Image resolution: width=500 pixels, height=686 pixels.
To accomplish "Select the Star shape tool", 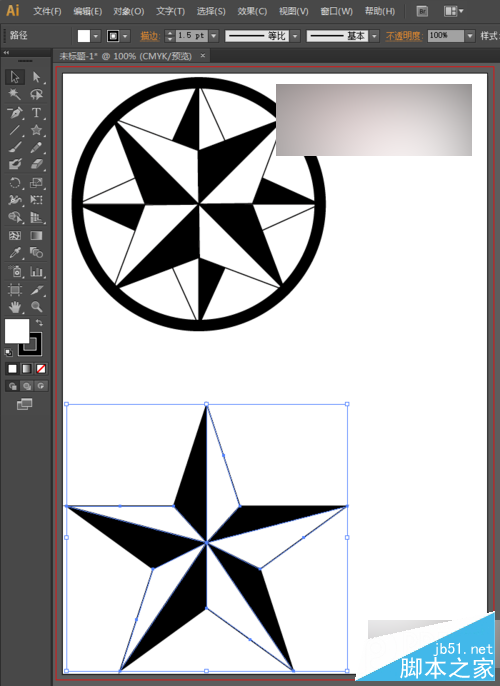I will (36, 130).
